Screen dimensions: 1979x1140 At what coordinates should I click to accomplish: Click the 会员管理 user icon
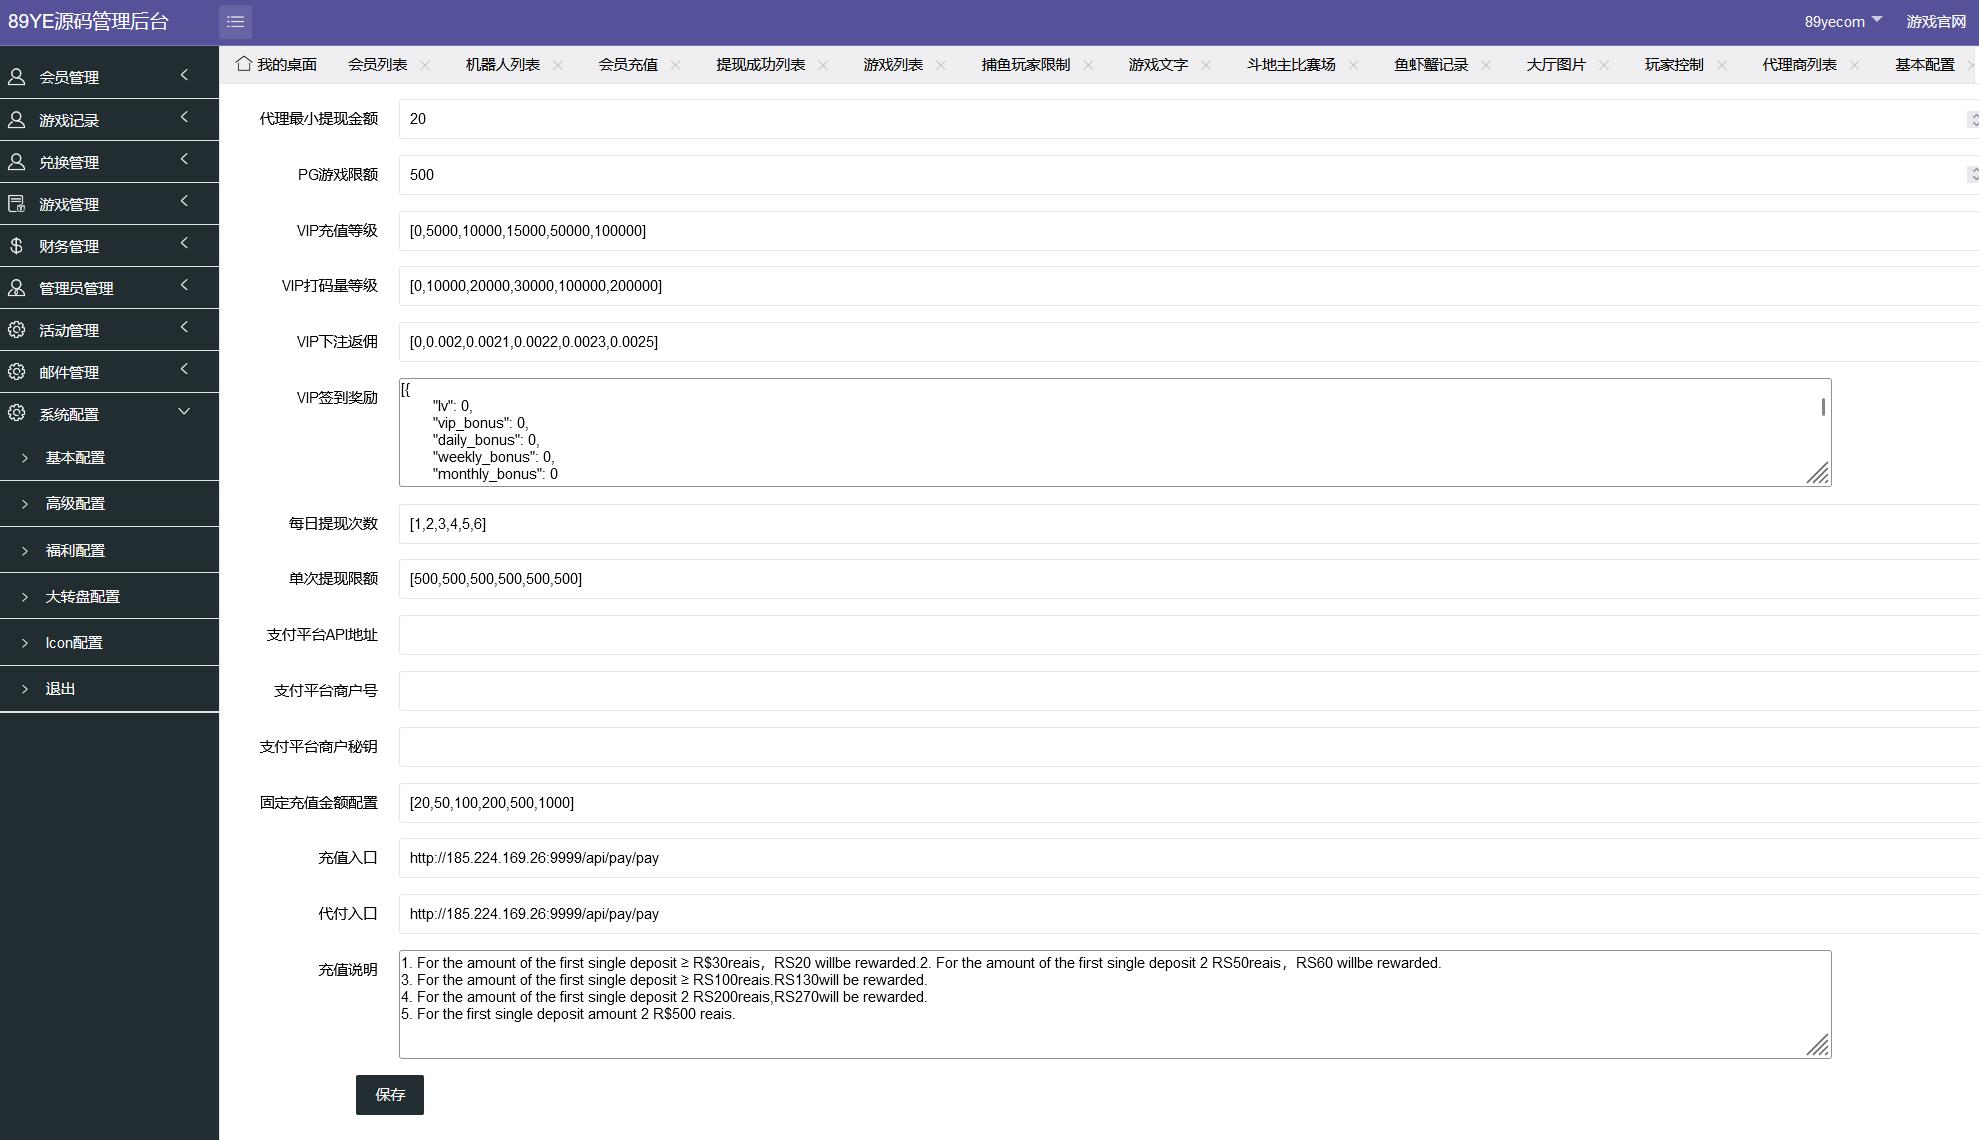[x=16, y=76]
